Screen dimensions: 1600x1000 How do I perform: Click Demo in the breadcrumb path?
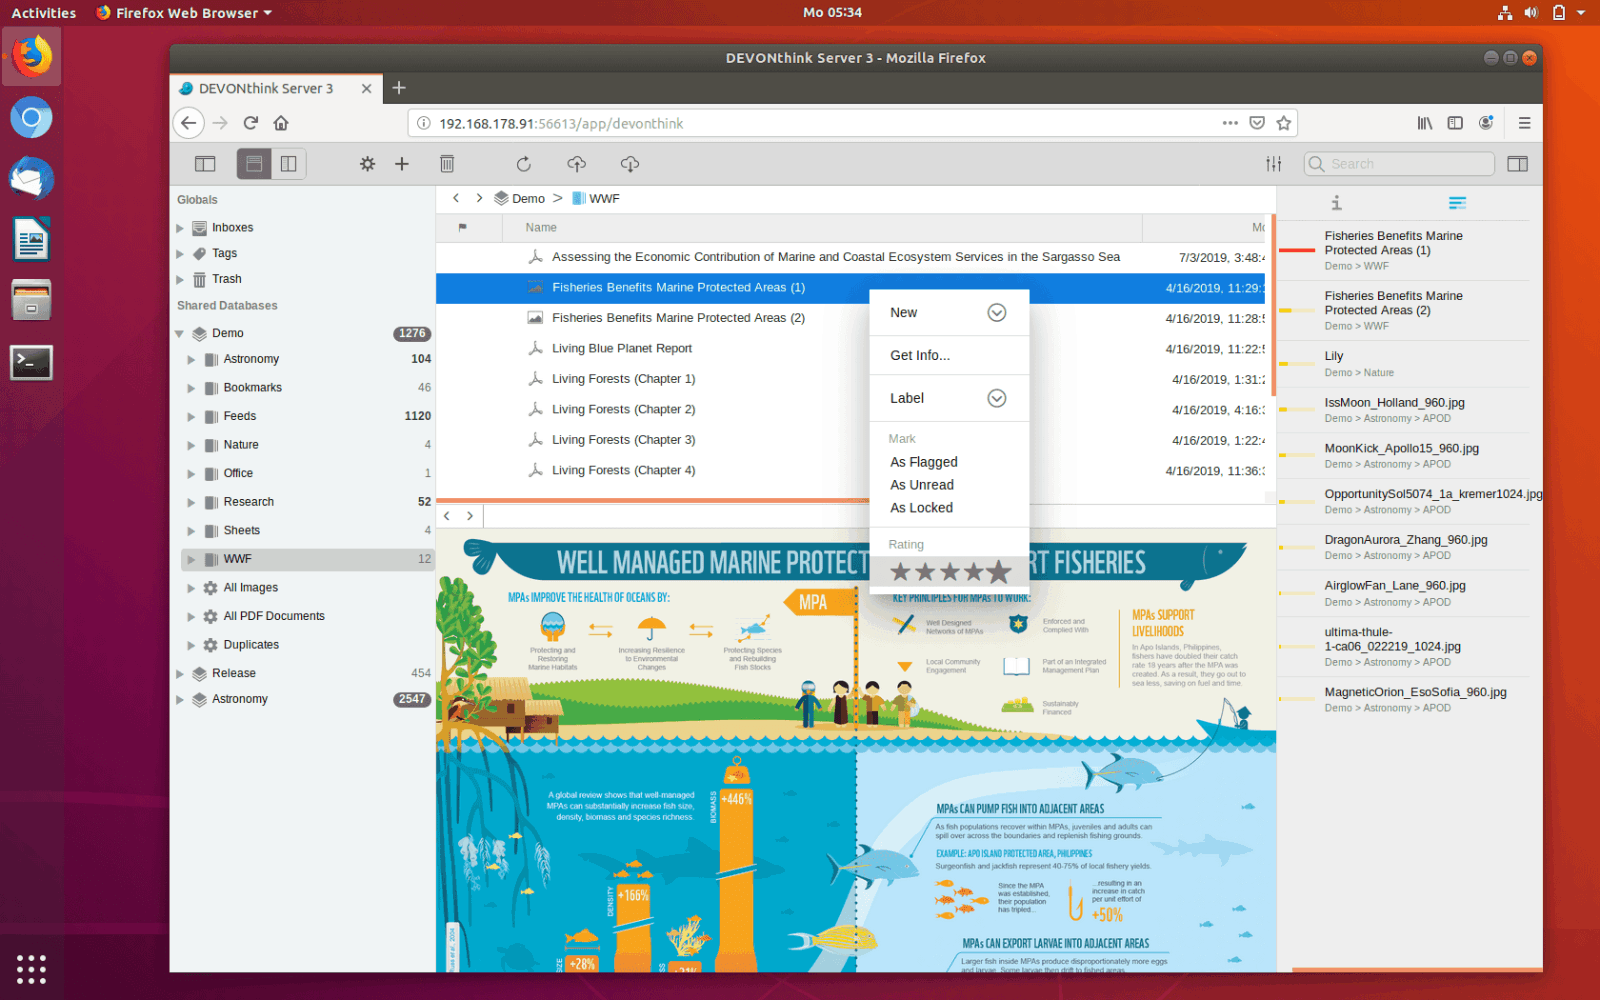(528, 199)
